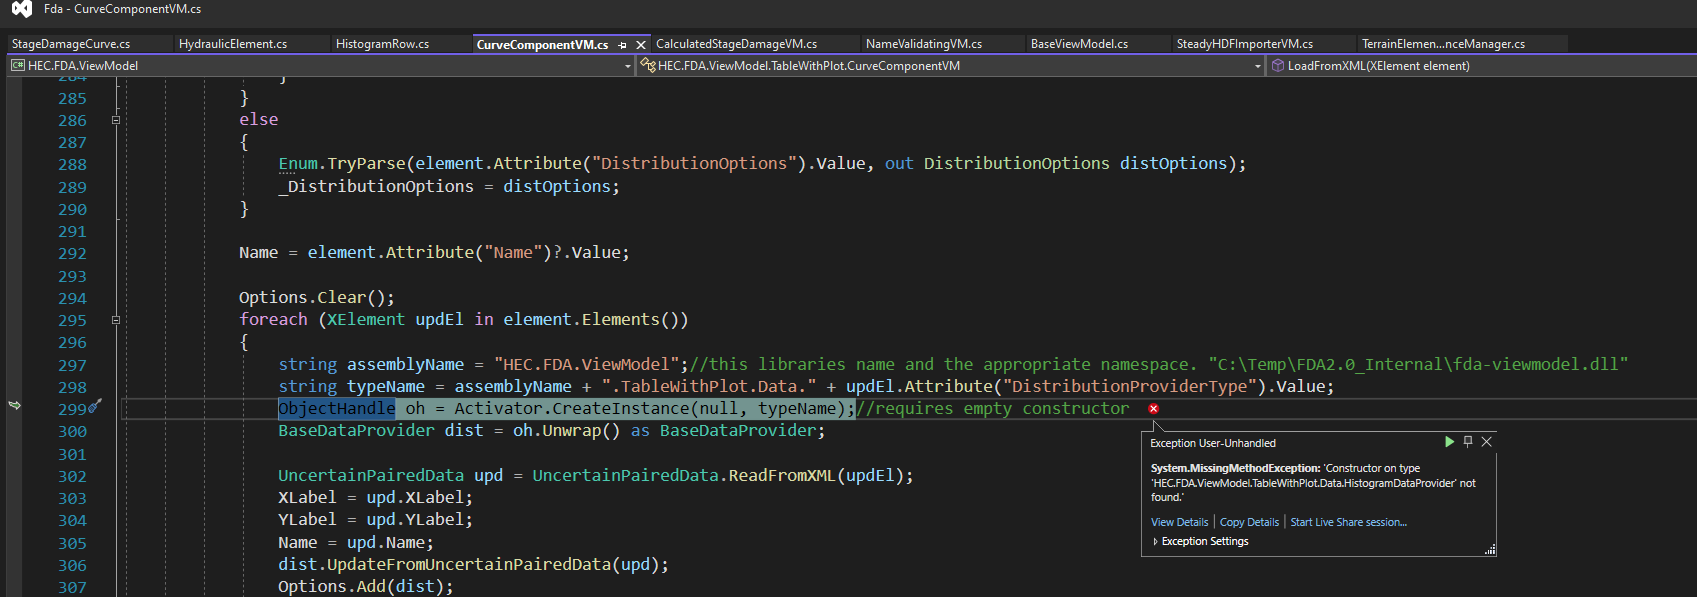Click line number 299 in the gutter
The width and height of the screenshot is (1697, 597).
[x=72, y=409]
